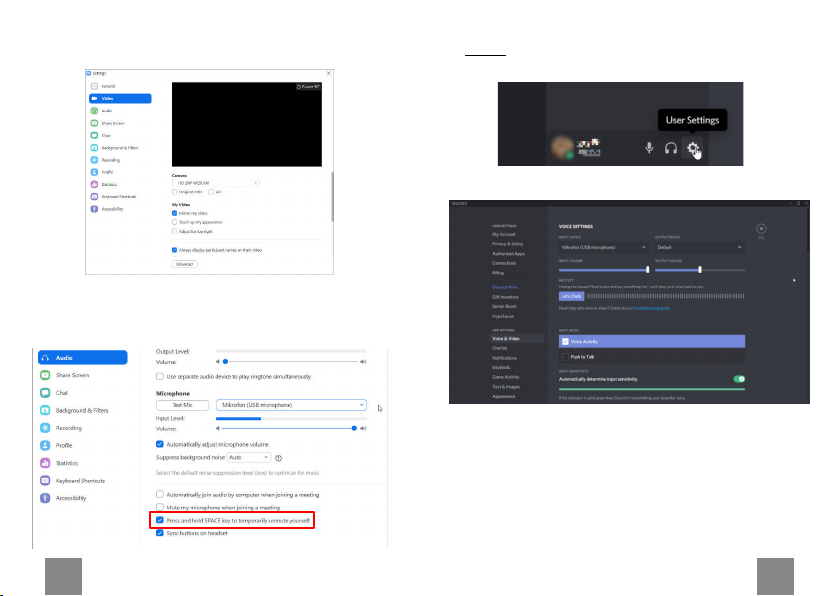Image resolution: width=840 pixels, height=596 pixels.
Task: Enable Mute my microphone when joining
Action: click(x=160, y=507)
